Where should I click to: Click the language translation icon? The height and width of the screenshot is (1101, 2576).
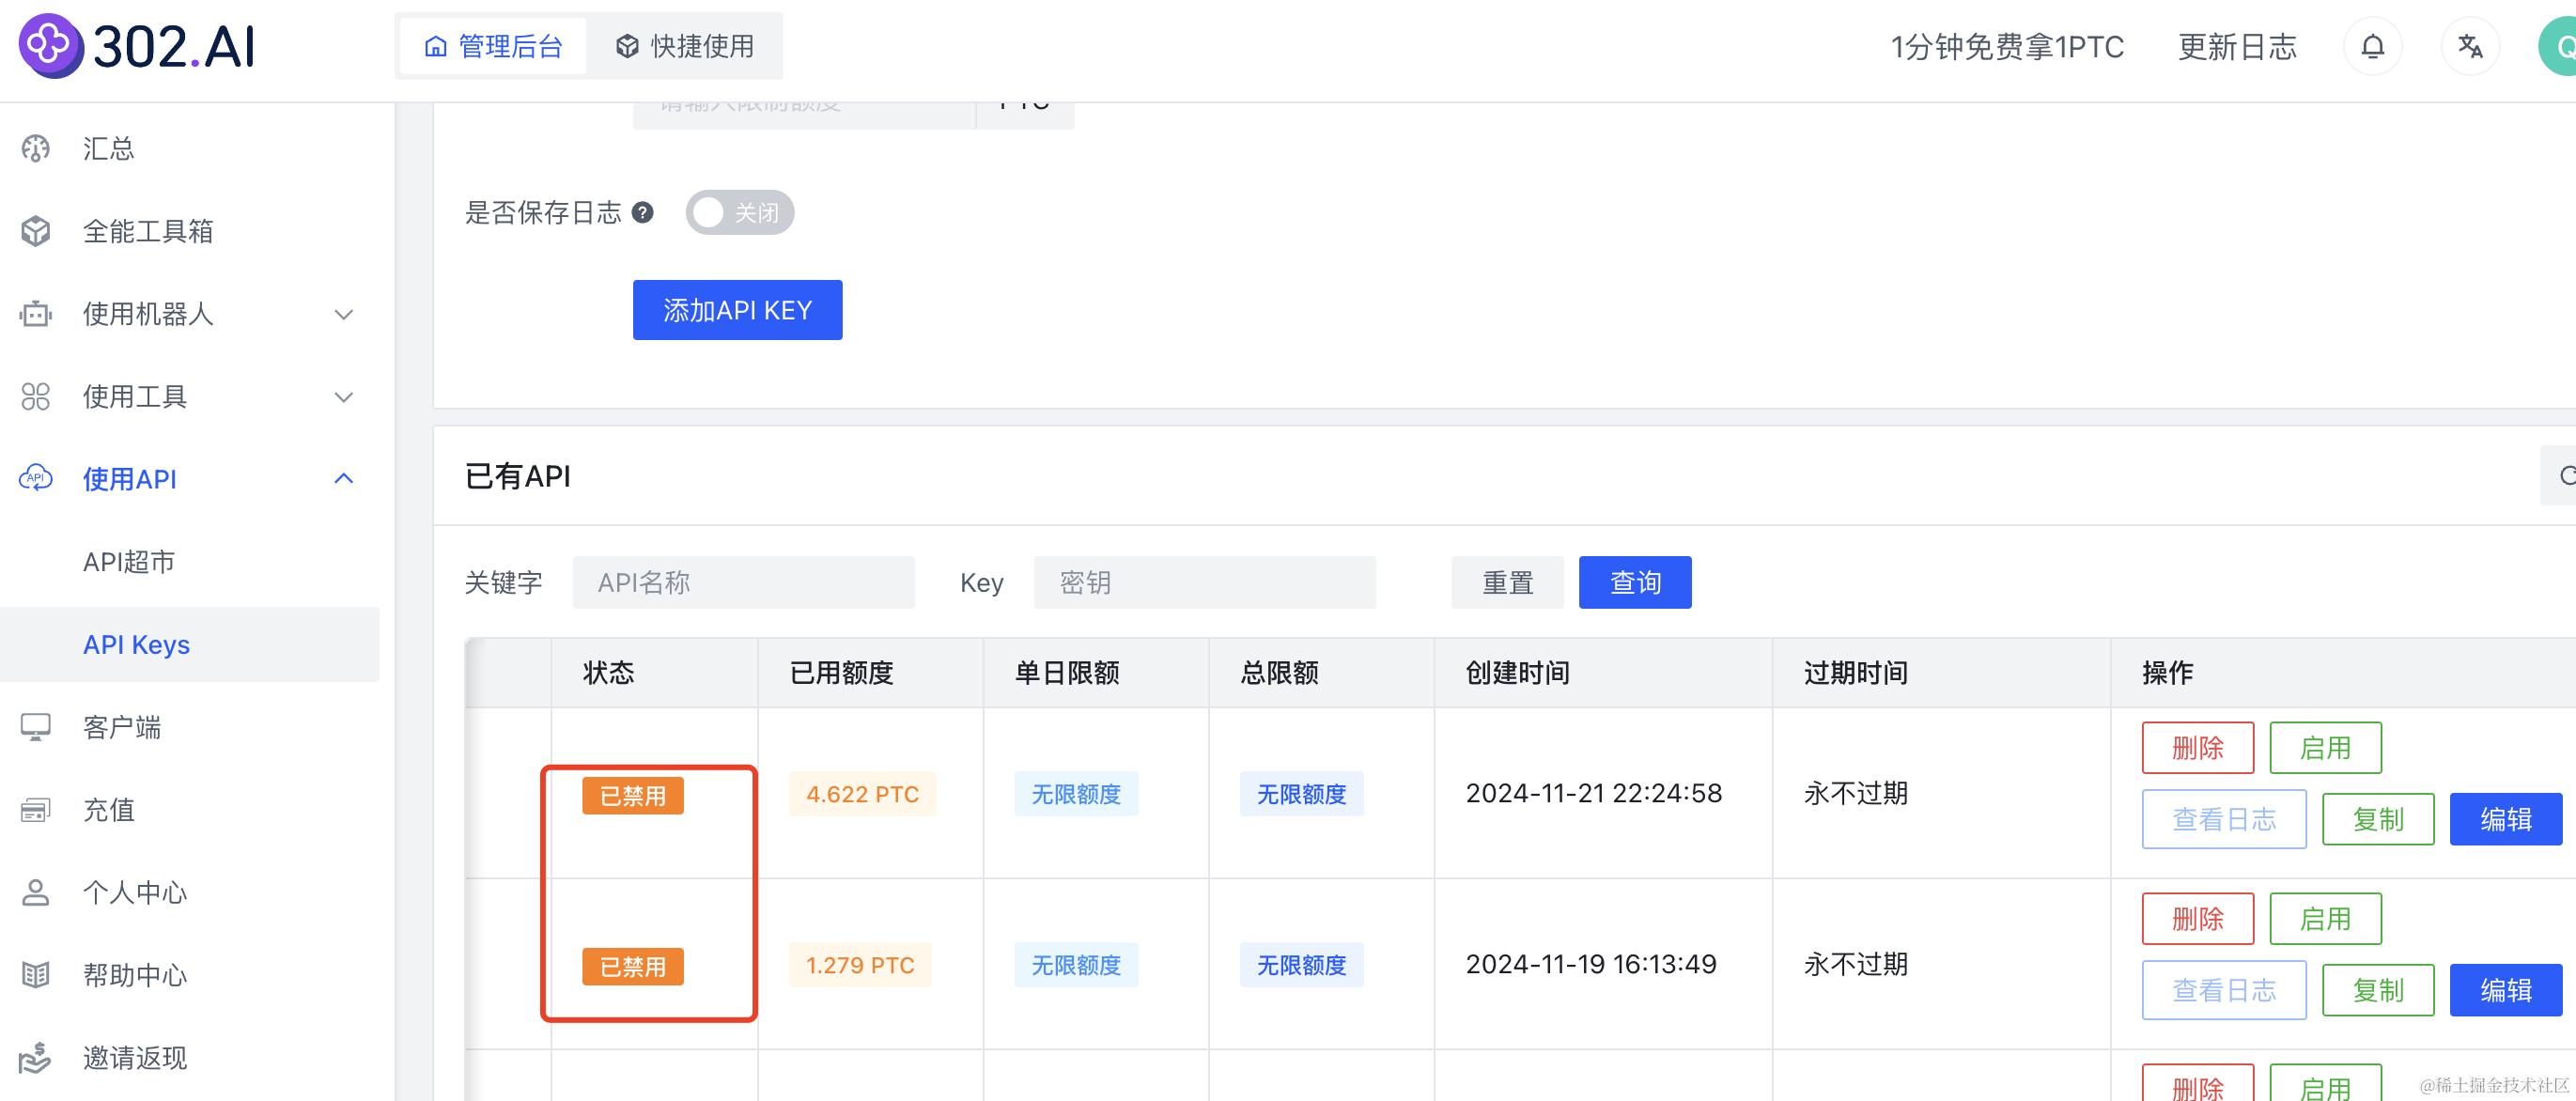2469,47
